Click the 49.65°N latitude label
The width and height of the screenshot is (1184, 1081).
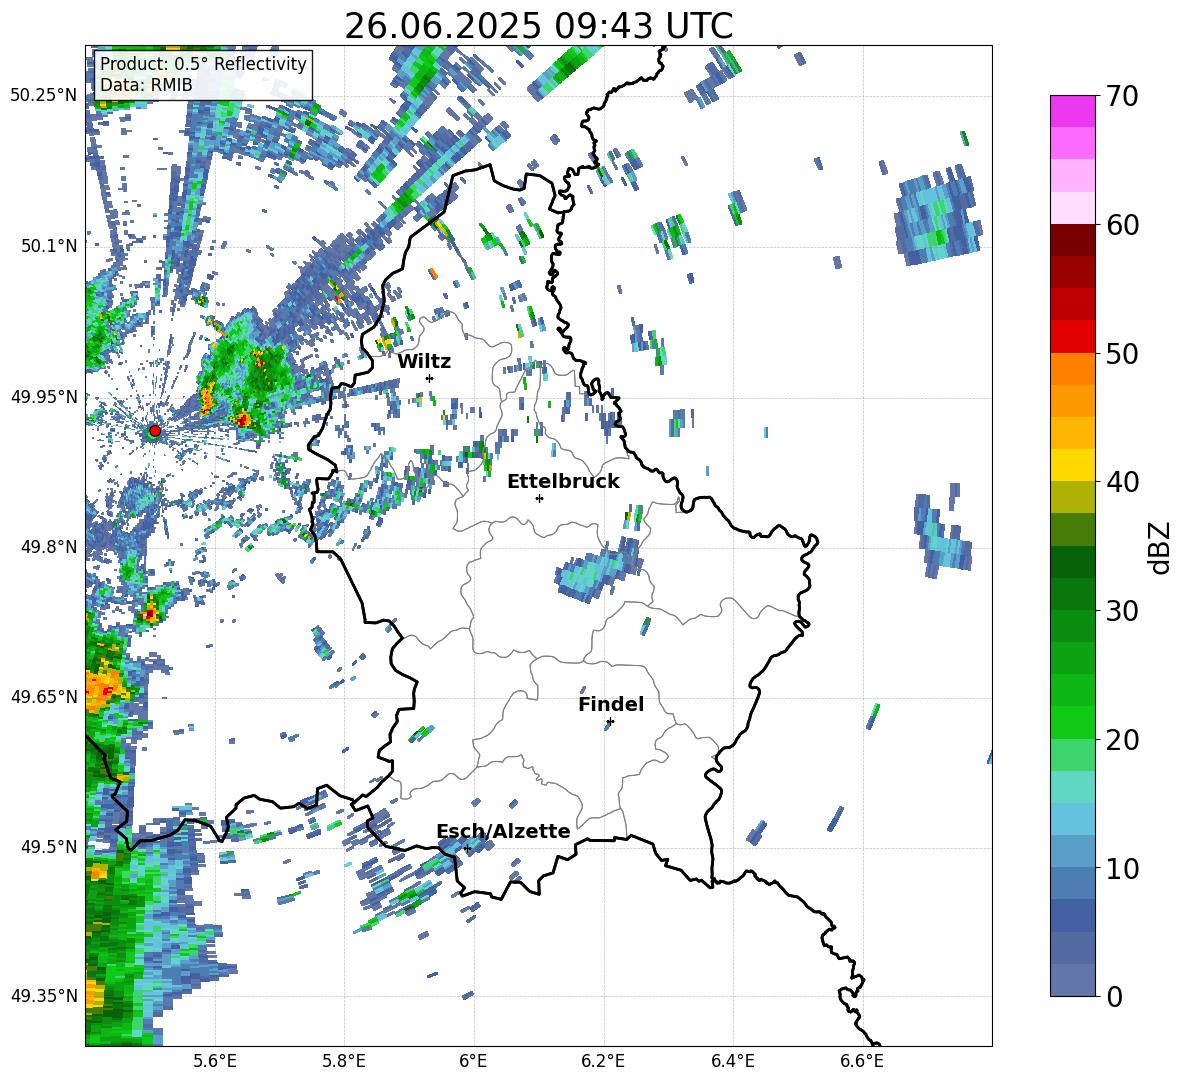(44, 696)
